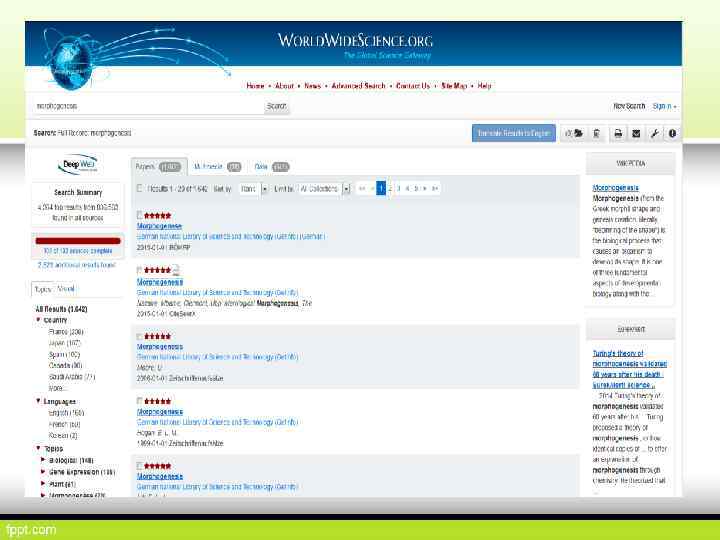This screenshot has width=720, height=540.
Task: Click the trash/clear icon in results toolbar
Action: tap(596, 133)
